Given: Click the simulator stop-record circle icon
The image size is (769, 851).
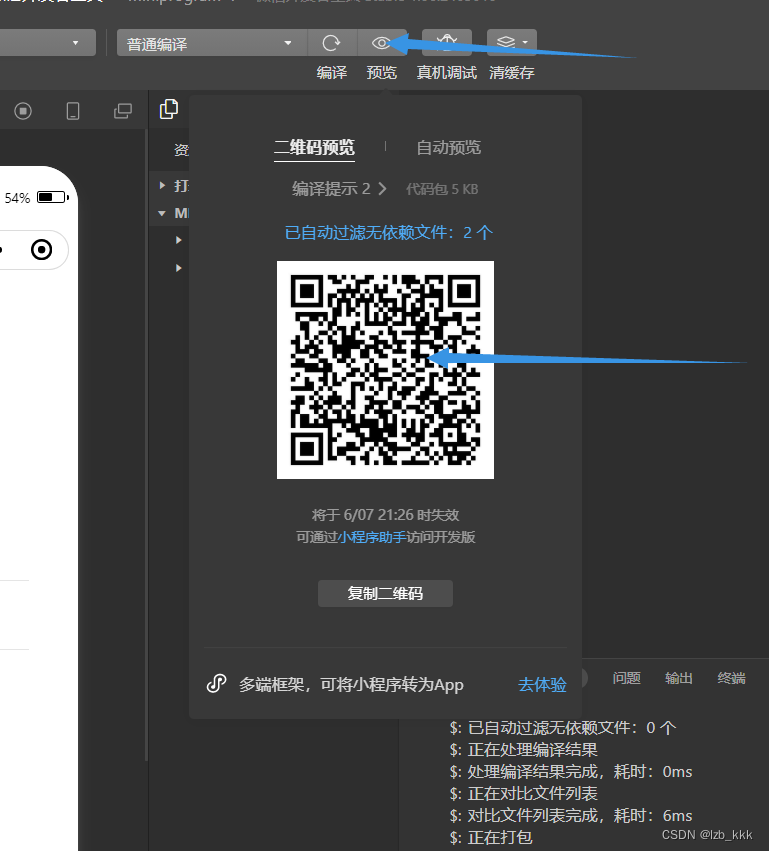Looking at the screenshot, I should (x=23, y=111).
